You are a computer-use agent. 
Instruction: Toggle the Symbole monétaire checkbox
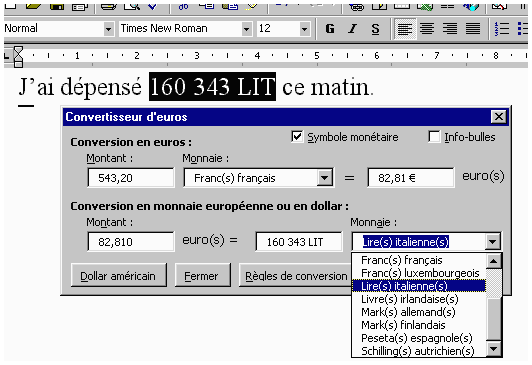pyautogui.click(x=297, y=137)
